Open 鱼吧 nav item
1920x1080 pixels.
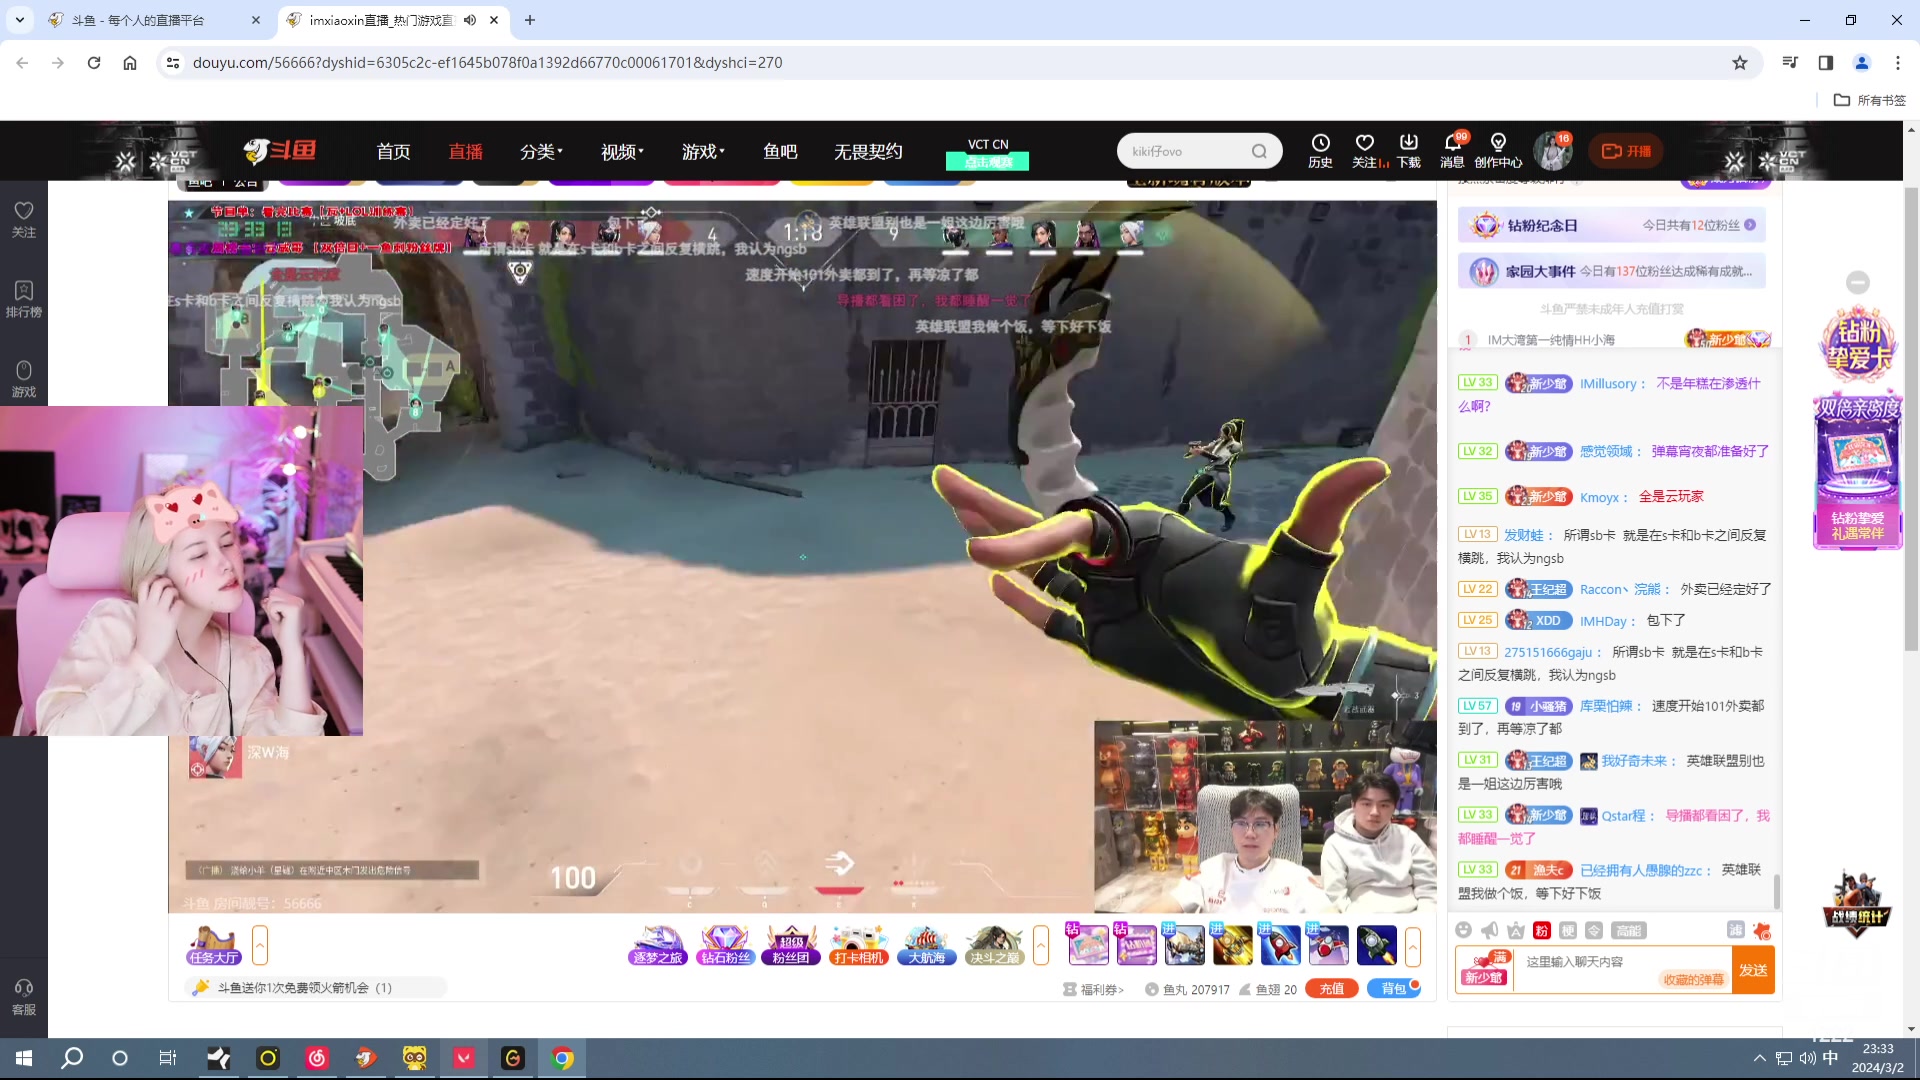point(780,151)
